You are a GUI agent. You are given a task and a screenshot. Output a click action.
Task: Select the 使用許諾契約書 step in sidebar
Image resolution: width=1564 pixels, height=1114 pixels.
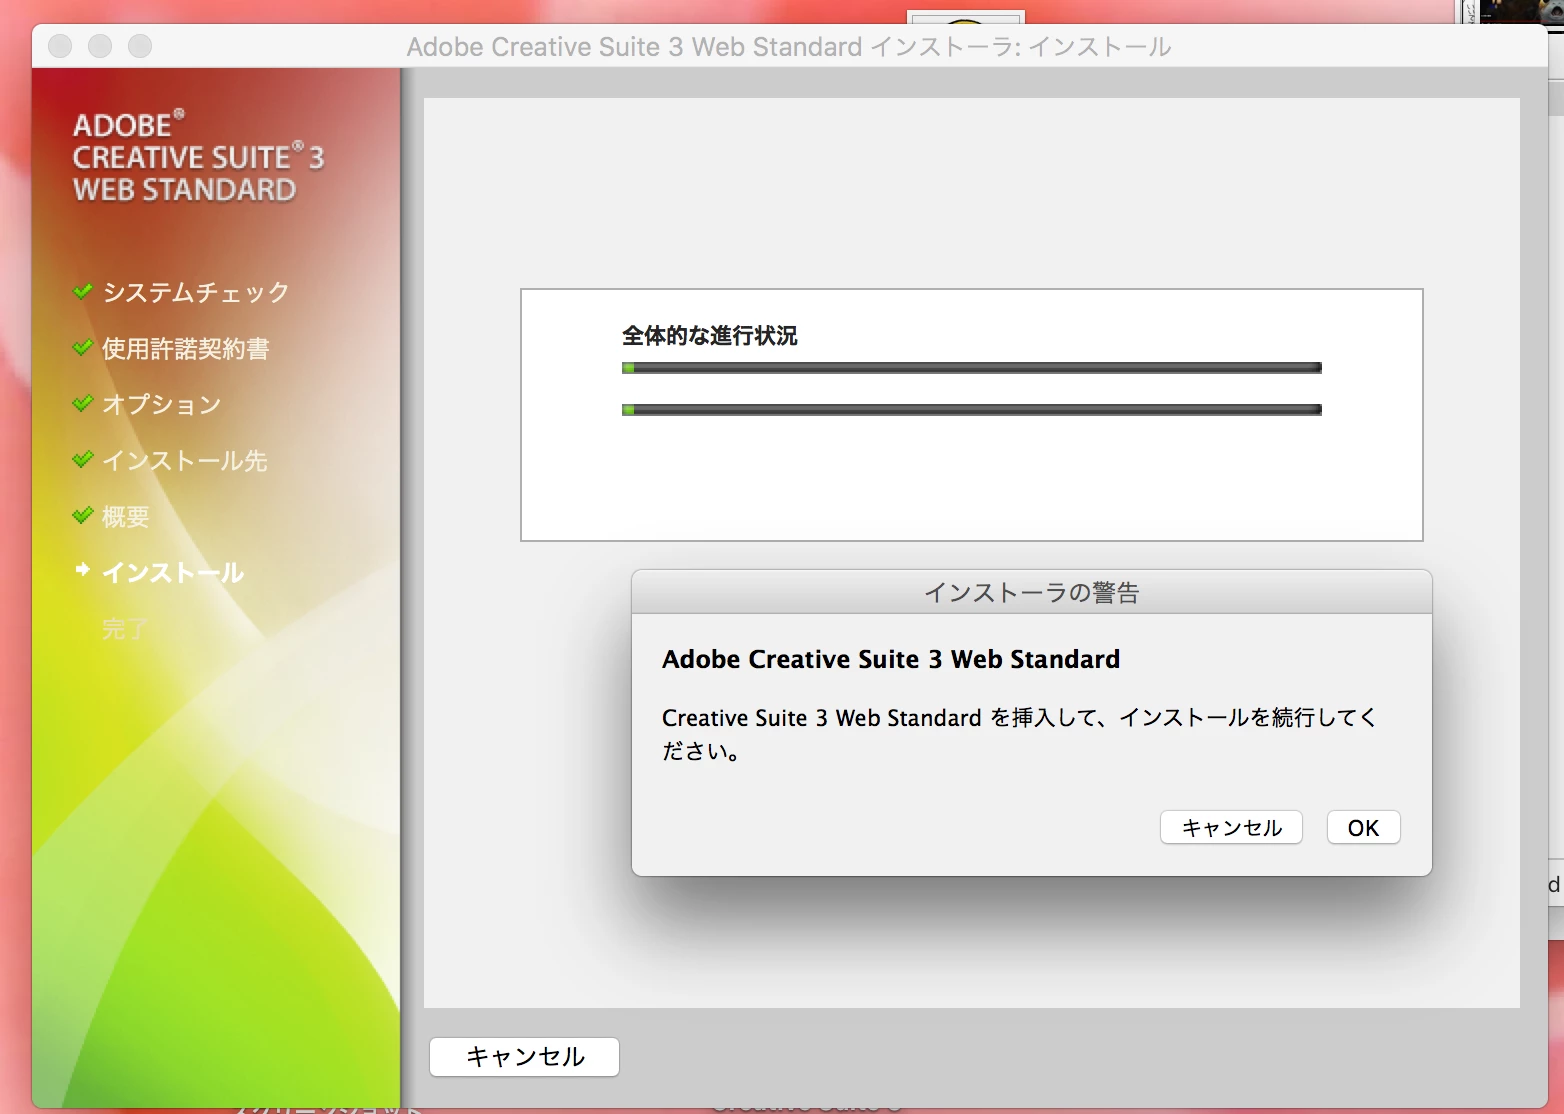coord(186,348)
